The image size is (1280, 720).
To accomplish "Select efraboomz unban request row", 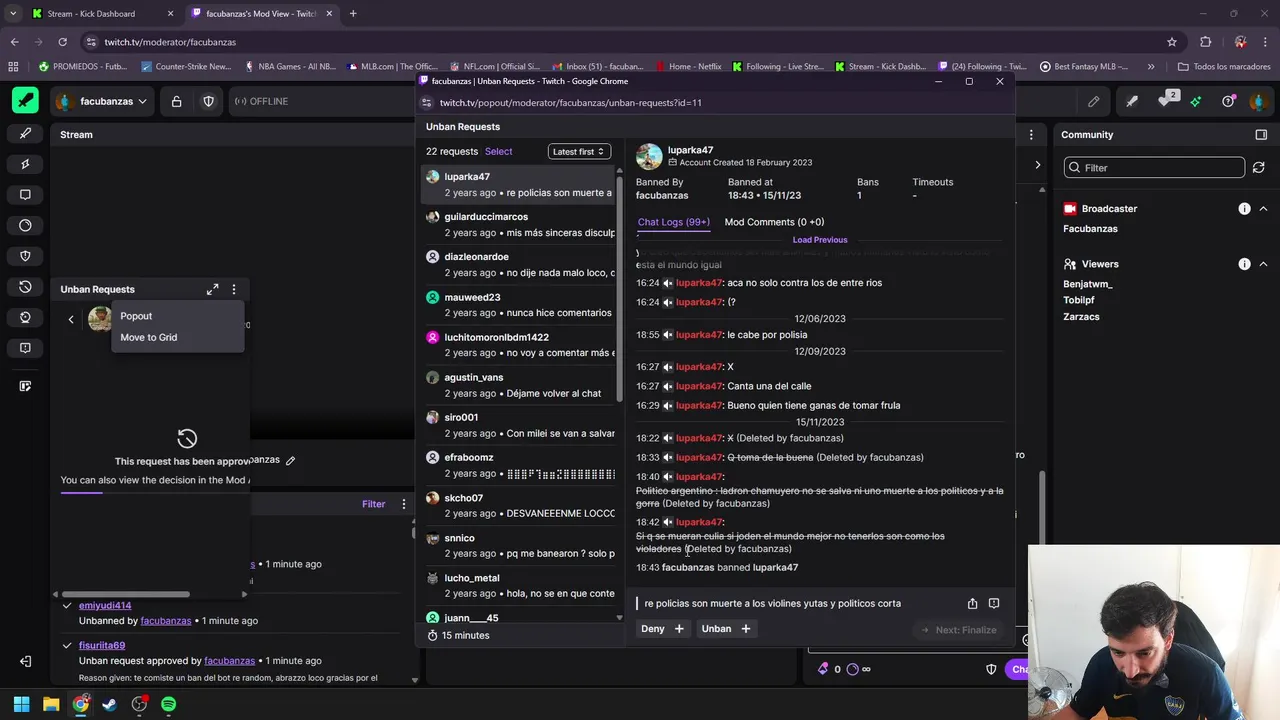I will pyautogui.click(x=519, y=465).
